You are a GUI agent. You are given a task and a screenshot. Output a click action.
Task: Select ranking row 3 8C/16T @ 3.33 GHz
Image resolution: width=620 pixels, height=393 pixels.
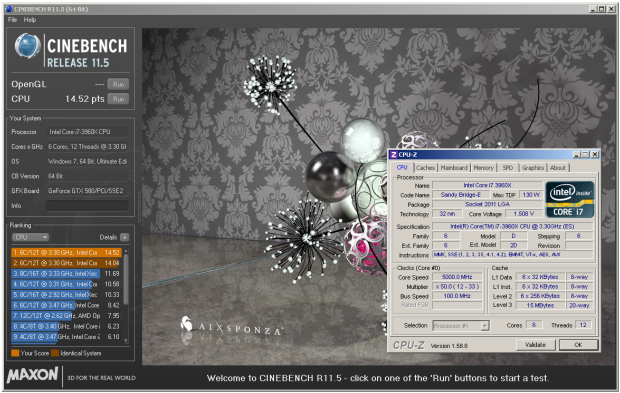click(66, 274)
